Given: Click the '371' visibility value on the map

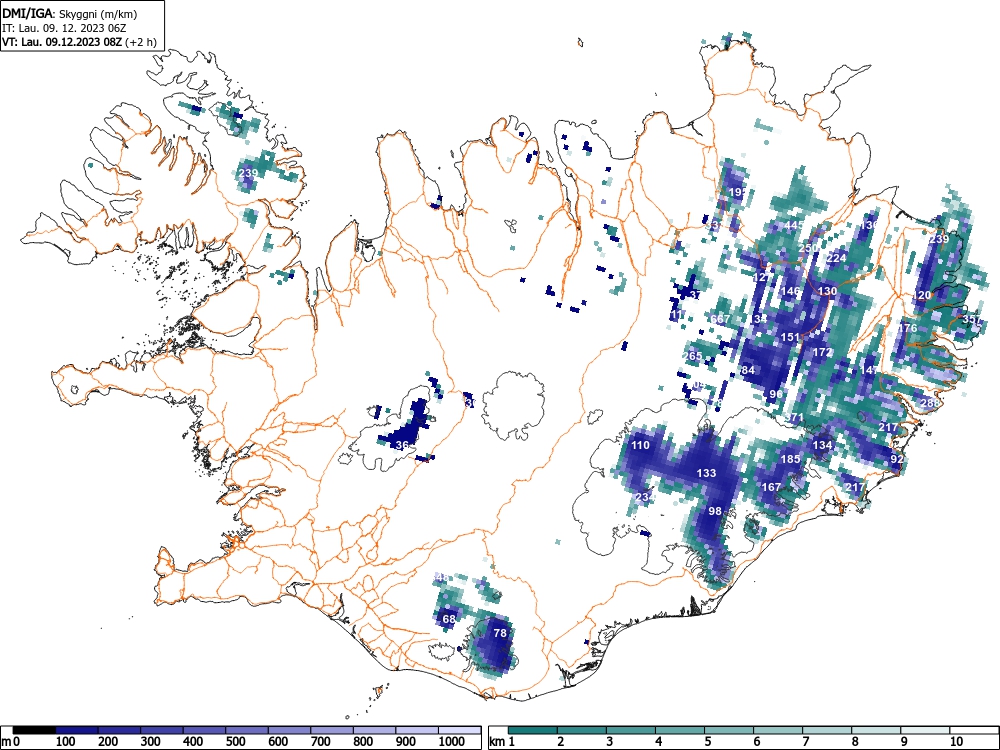Looking at the screenshot, I should pos(794,418).
